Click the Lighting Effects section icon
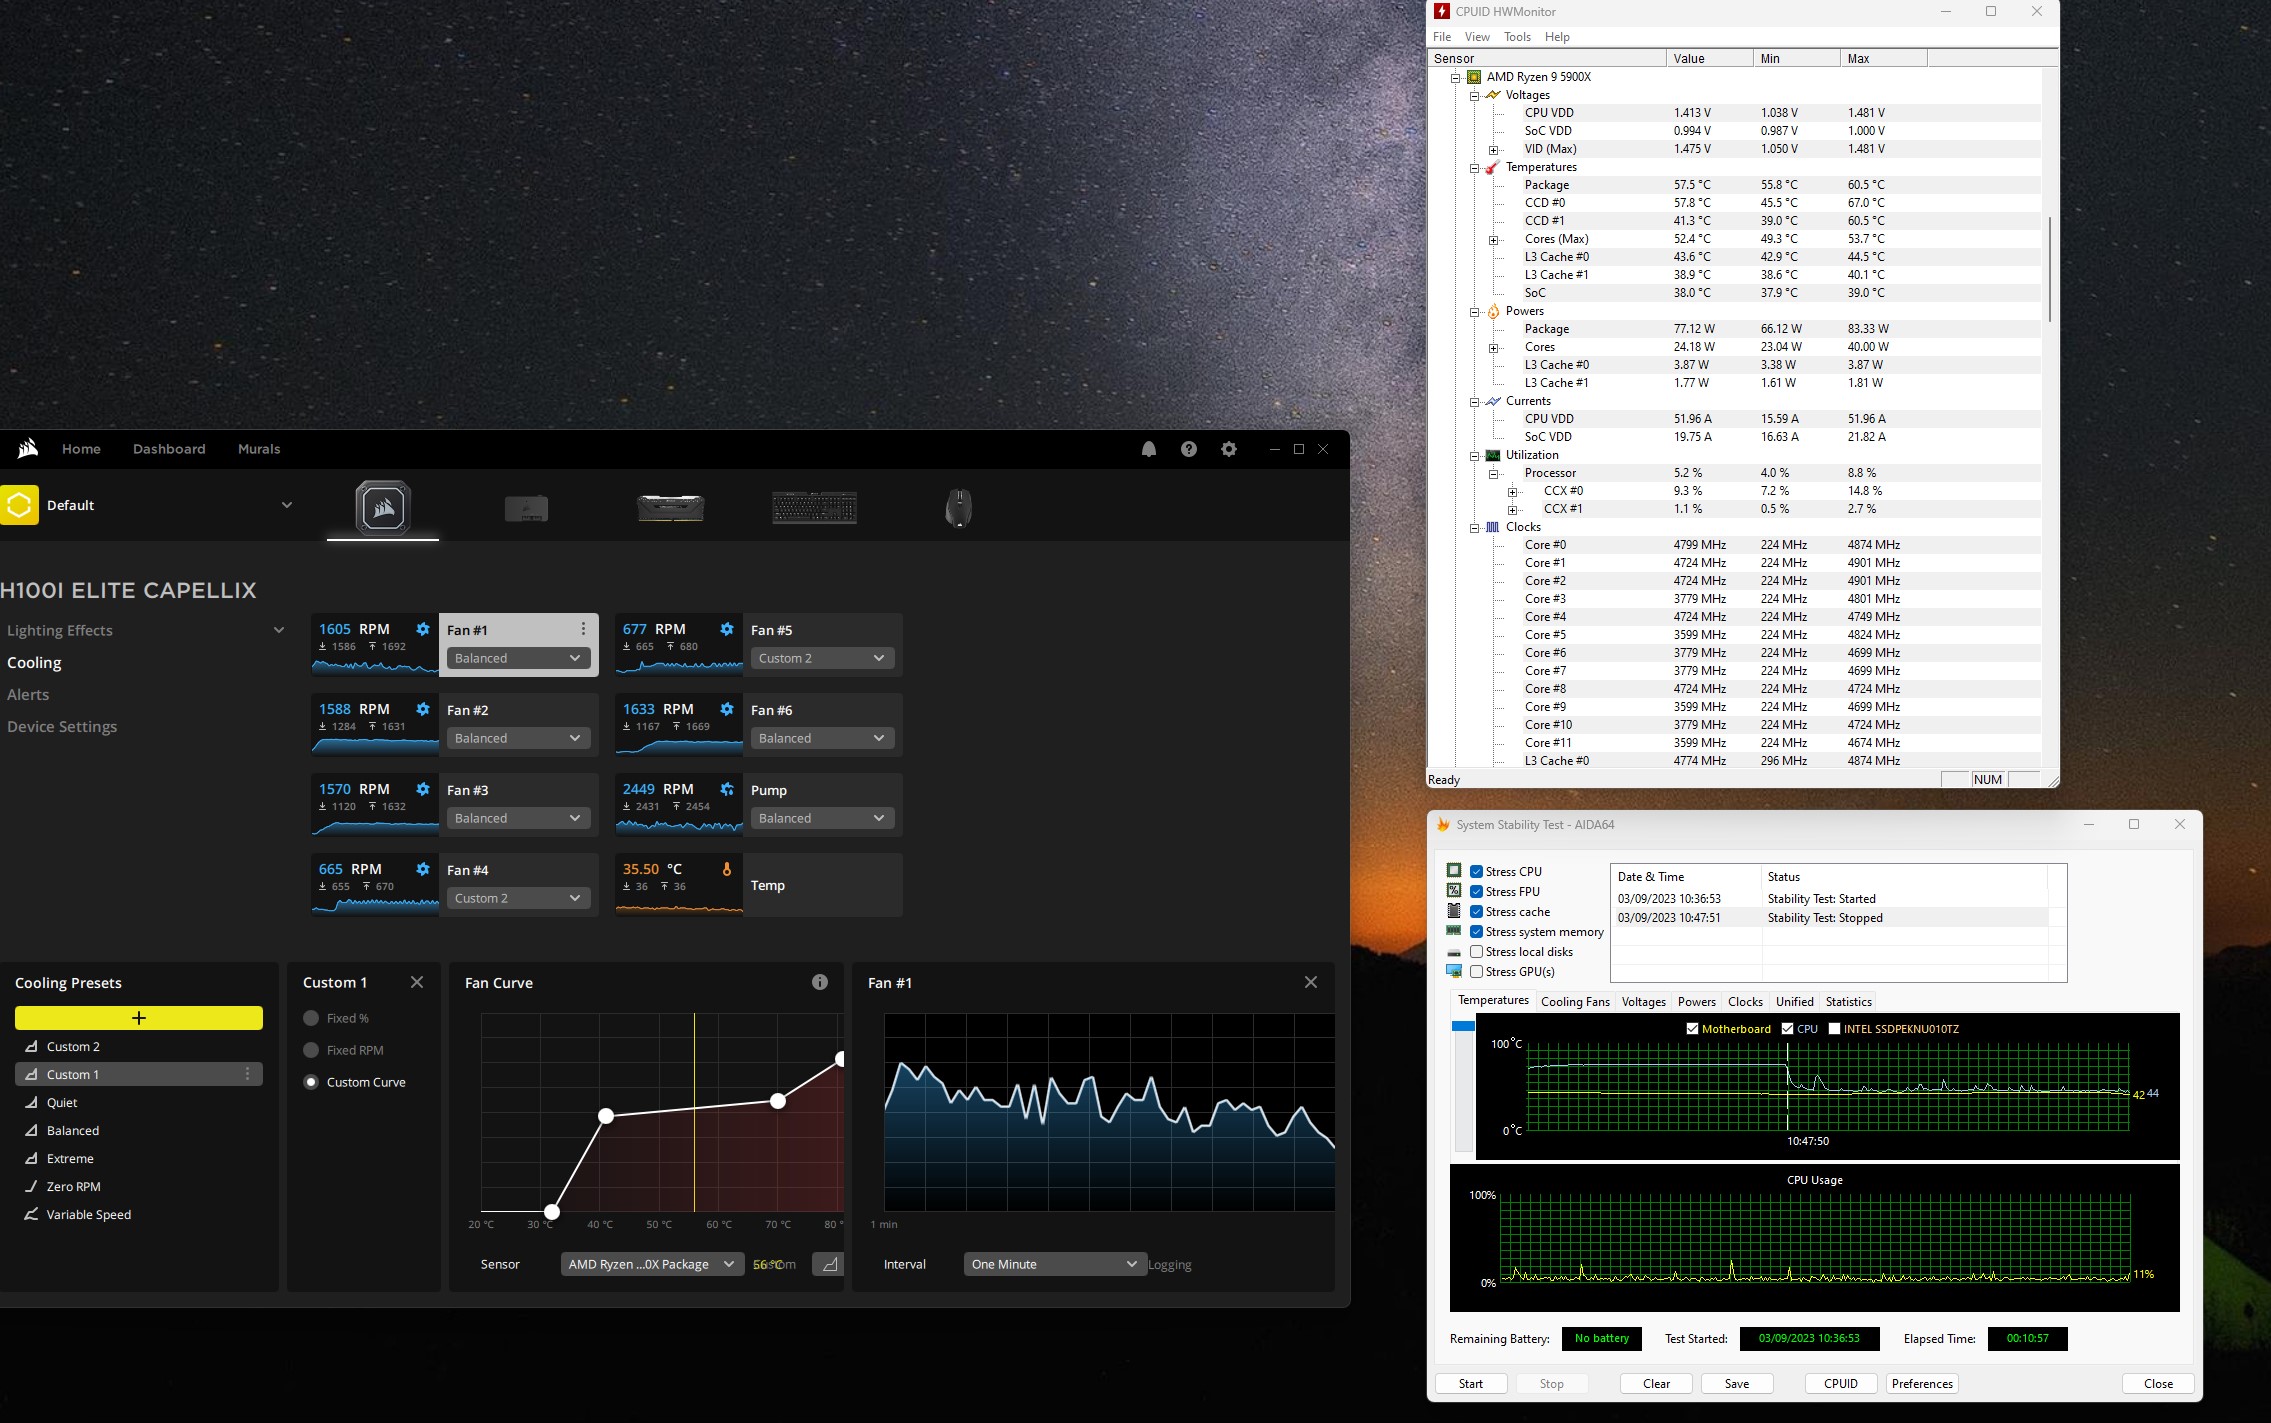The width and height of the screenshot is (2271, 1423). click(279, 630)
